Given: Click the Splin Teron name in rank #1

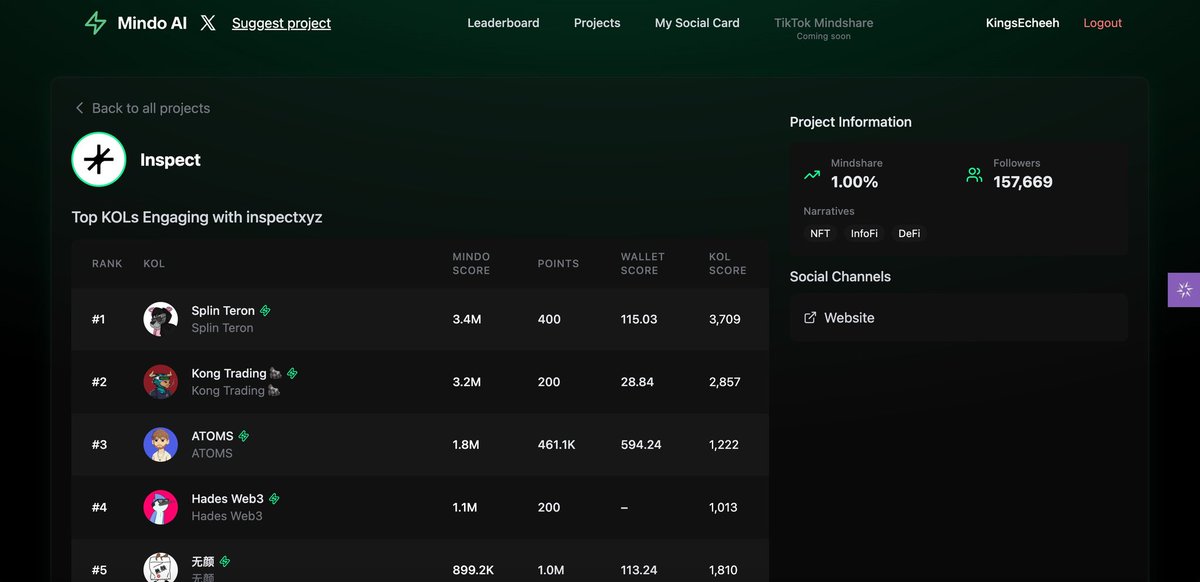Looking at the screenshot, I should pos(223,311).
